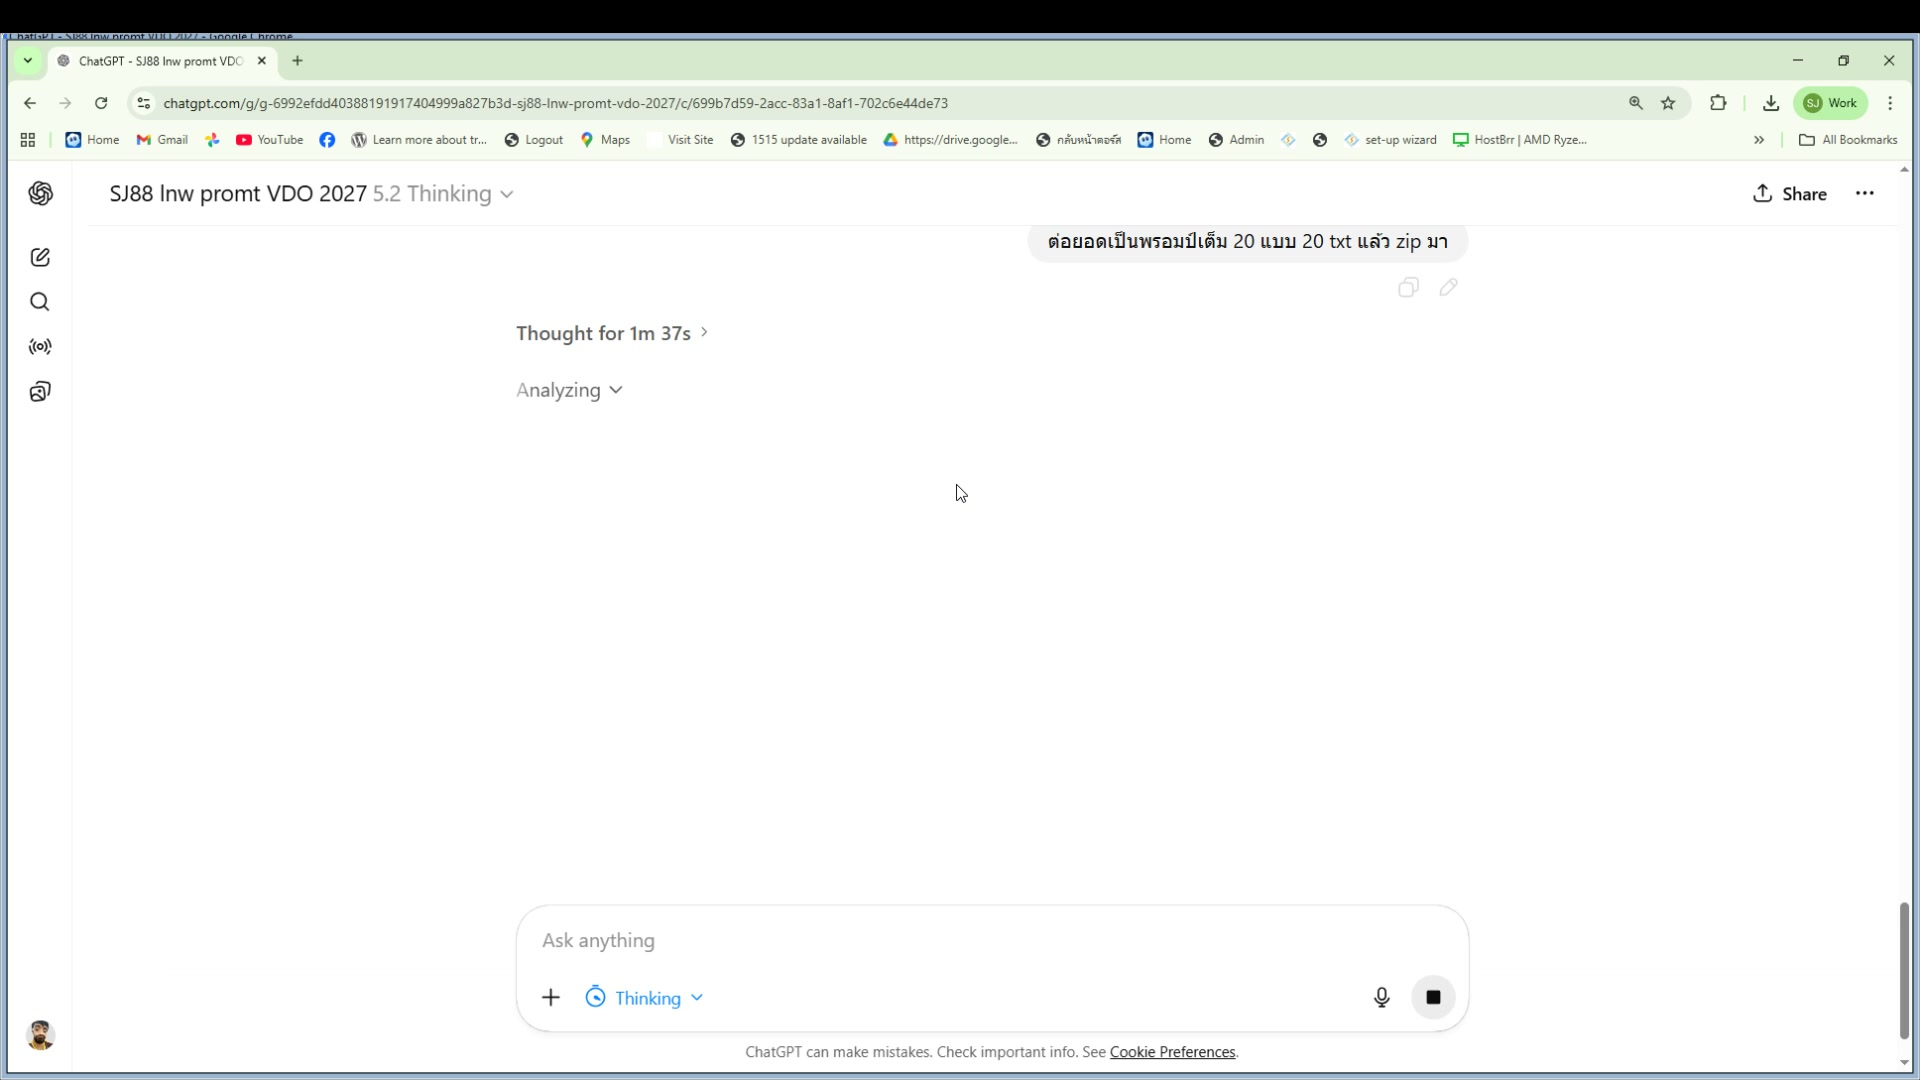Open the attachment plus button

coord(551,997)
